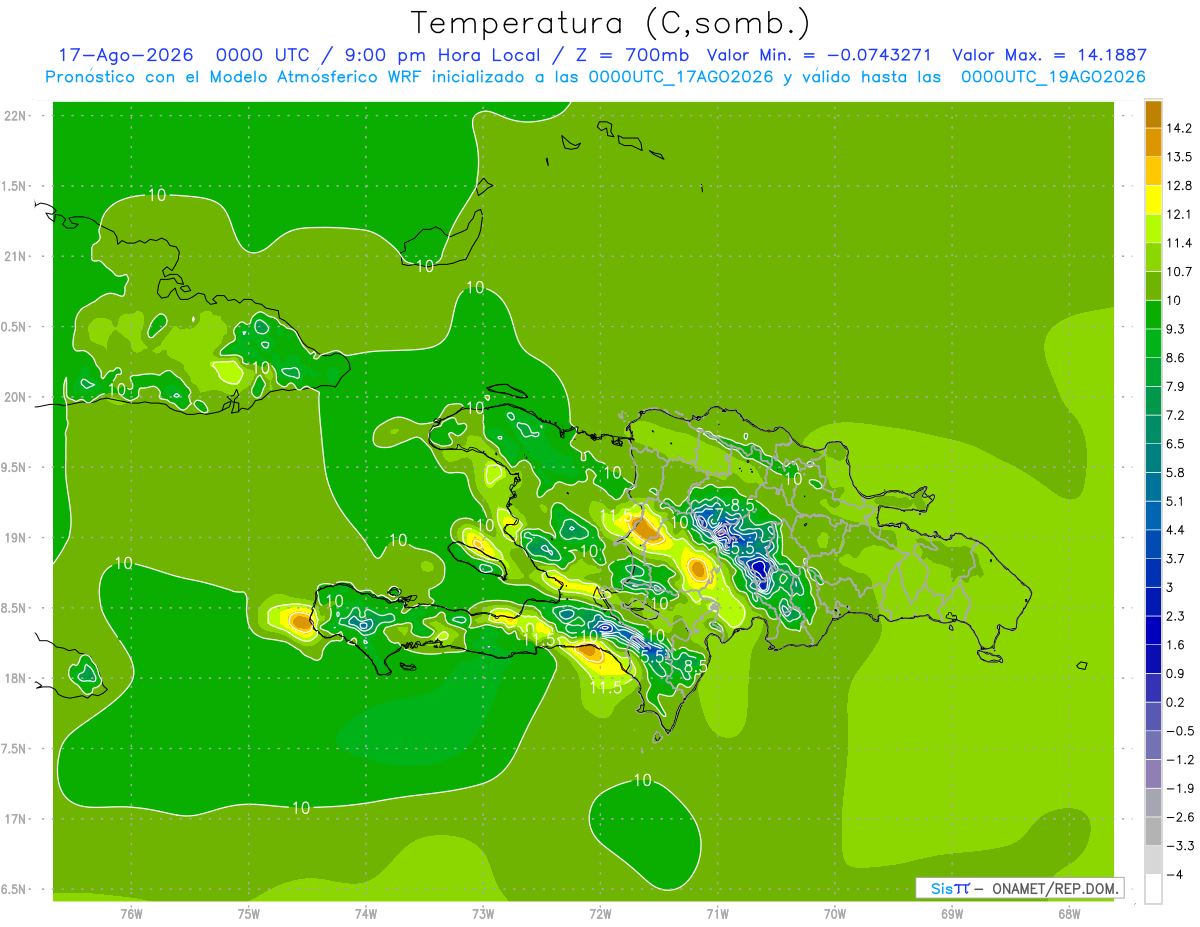
Task: Click the '0000 UTC' time in the header
Action: coord(265,56)
